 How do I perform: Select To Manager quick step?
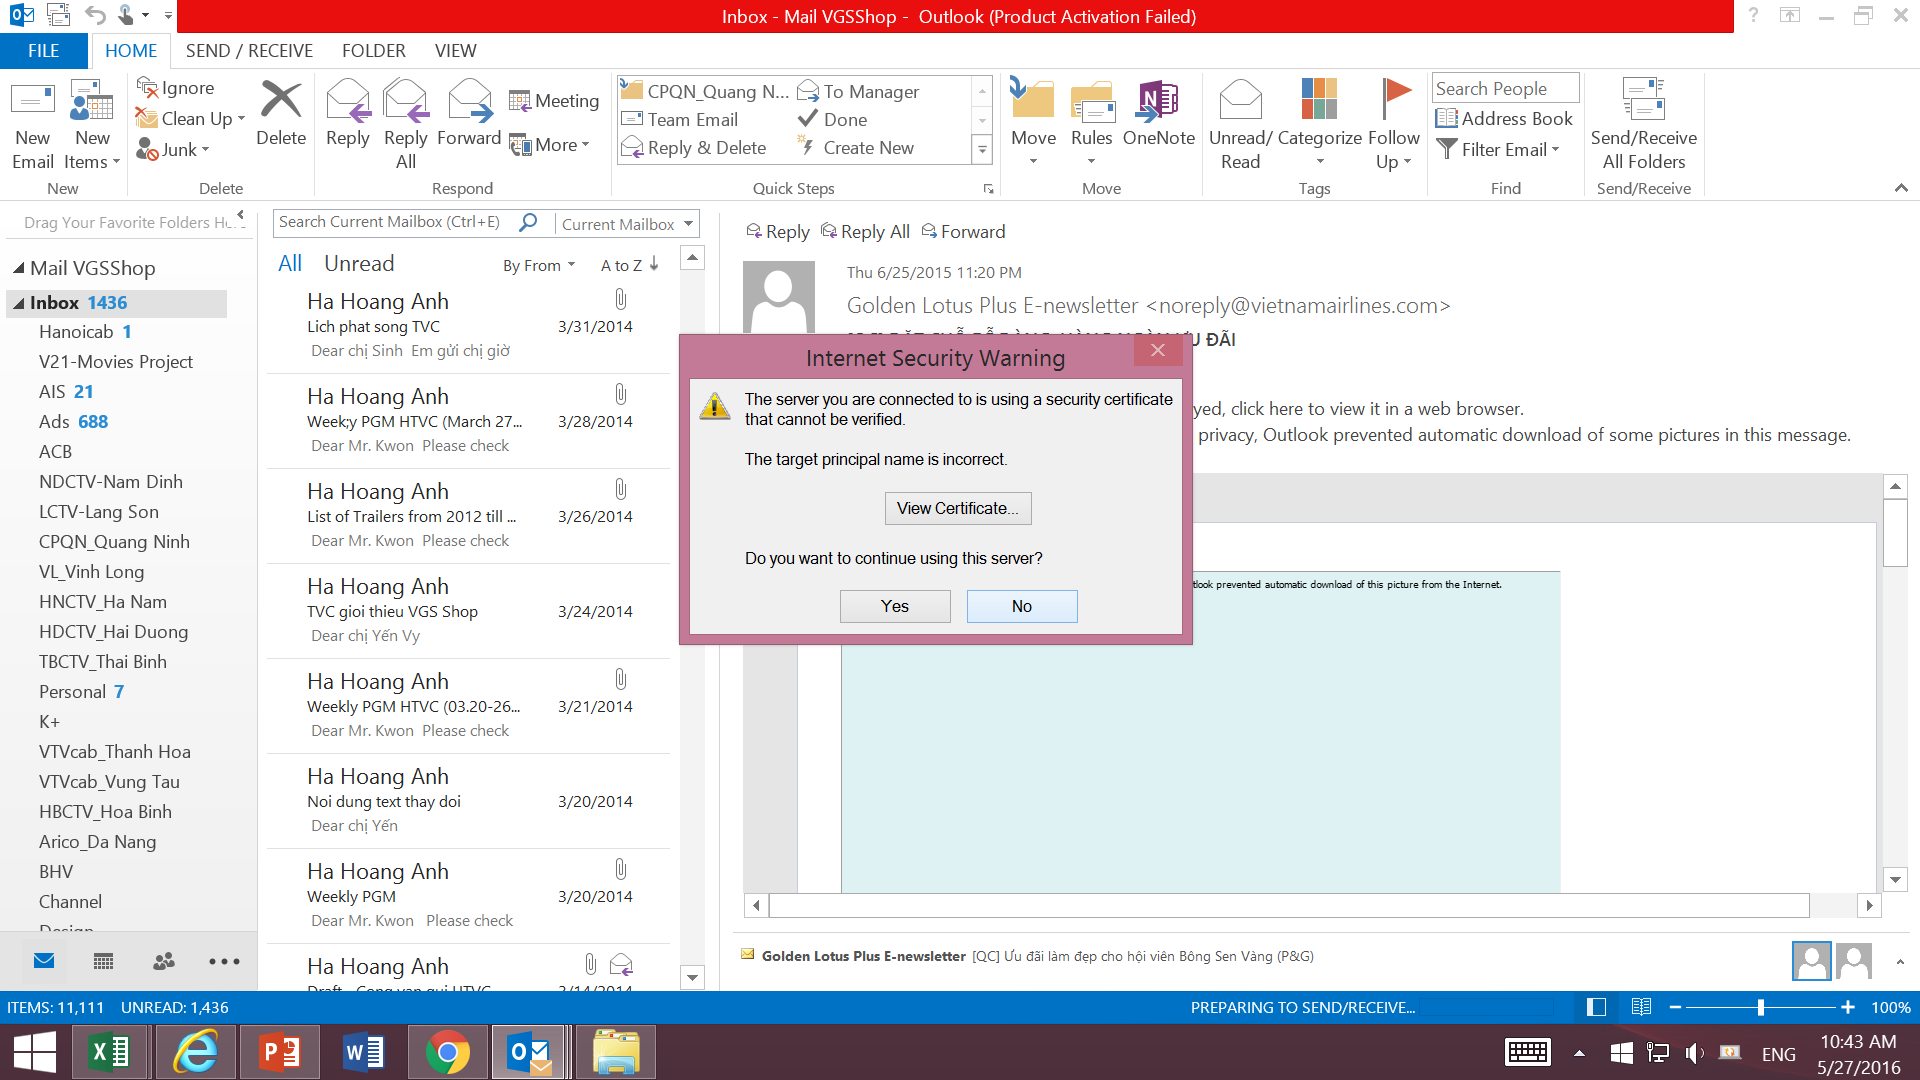click(x=858, y=91)
